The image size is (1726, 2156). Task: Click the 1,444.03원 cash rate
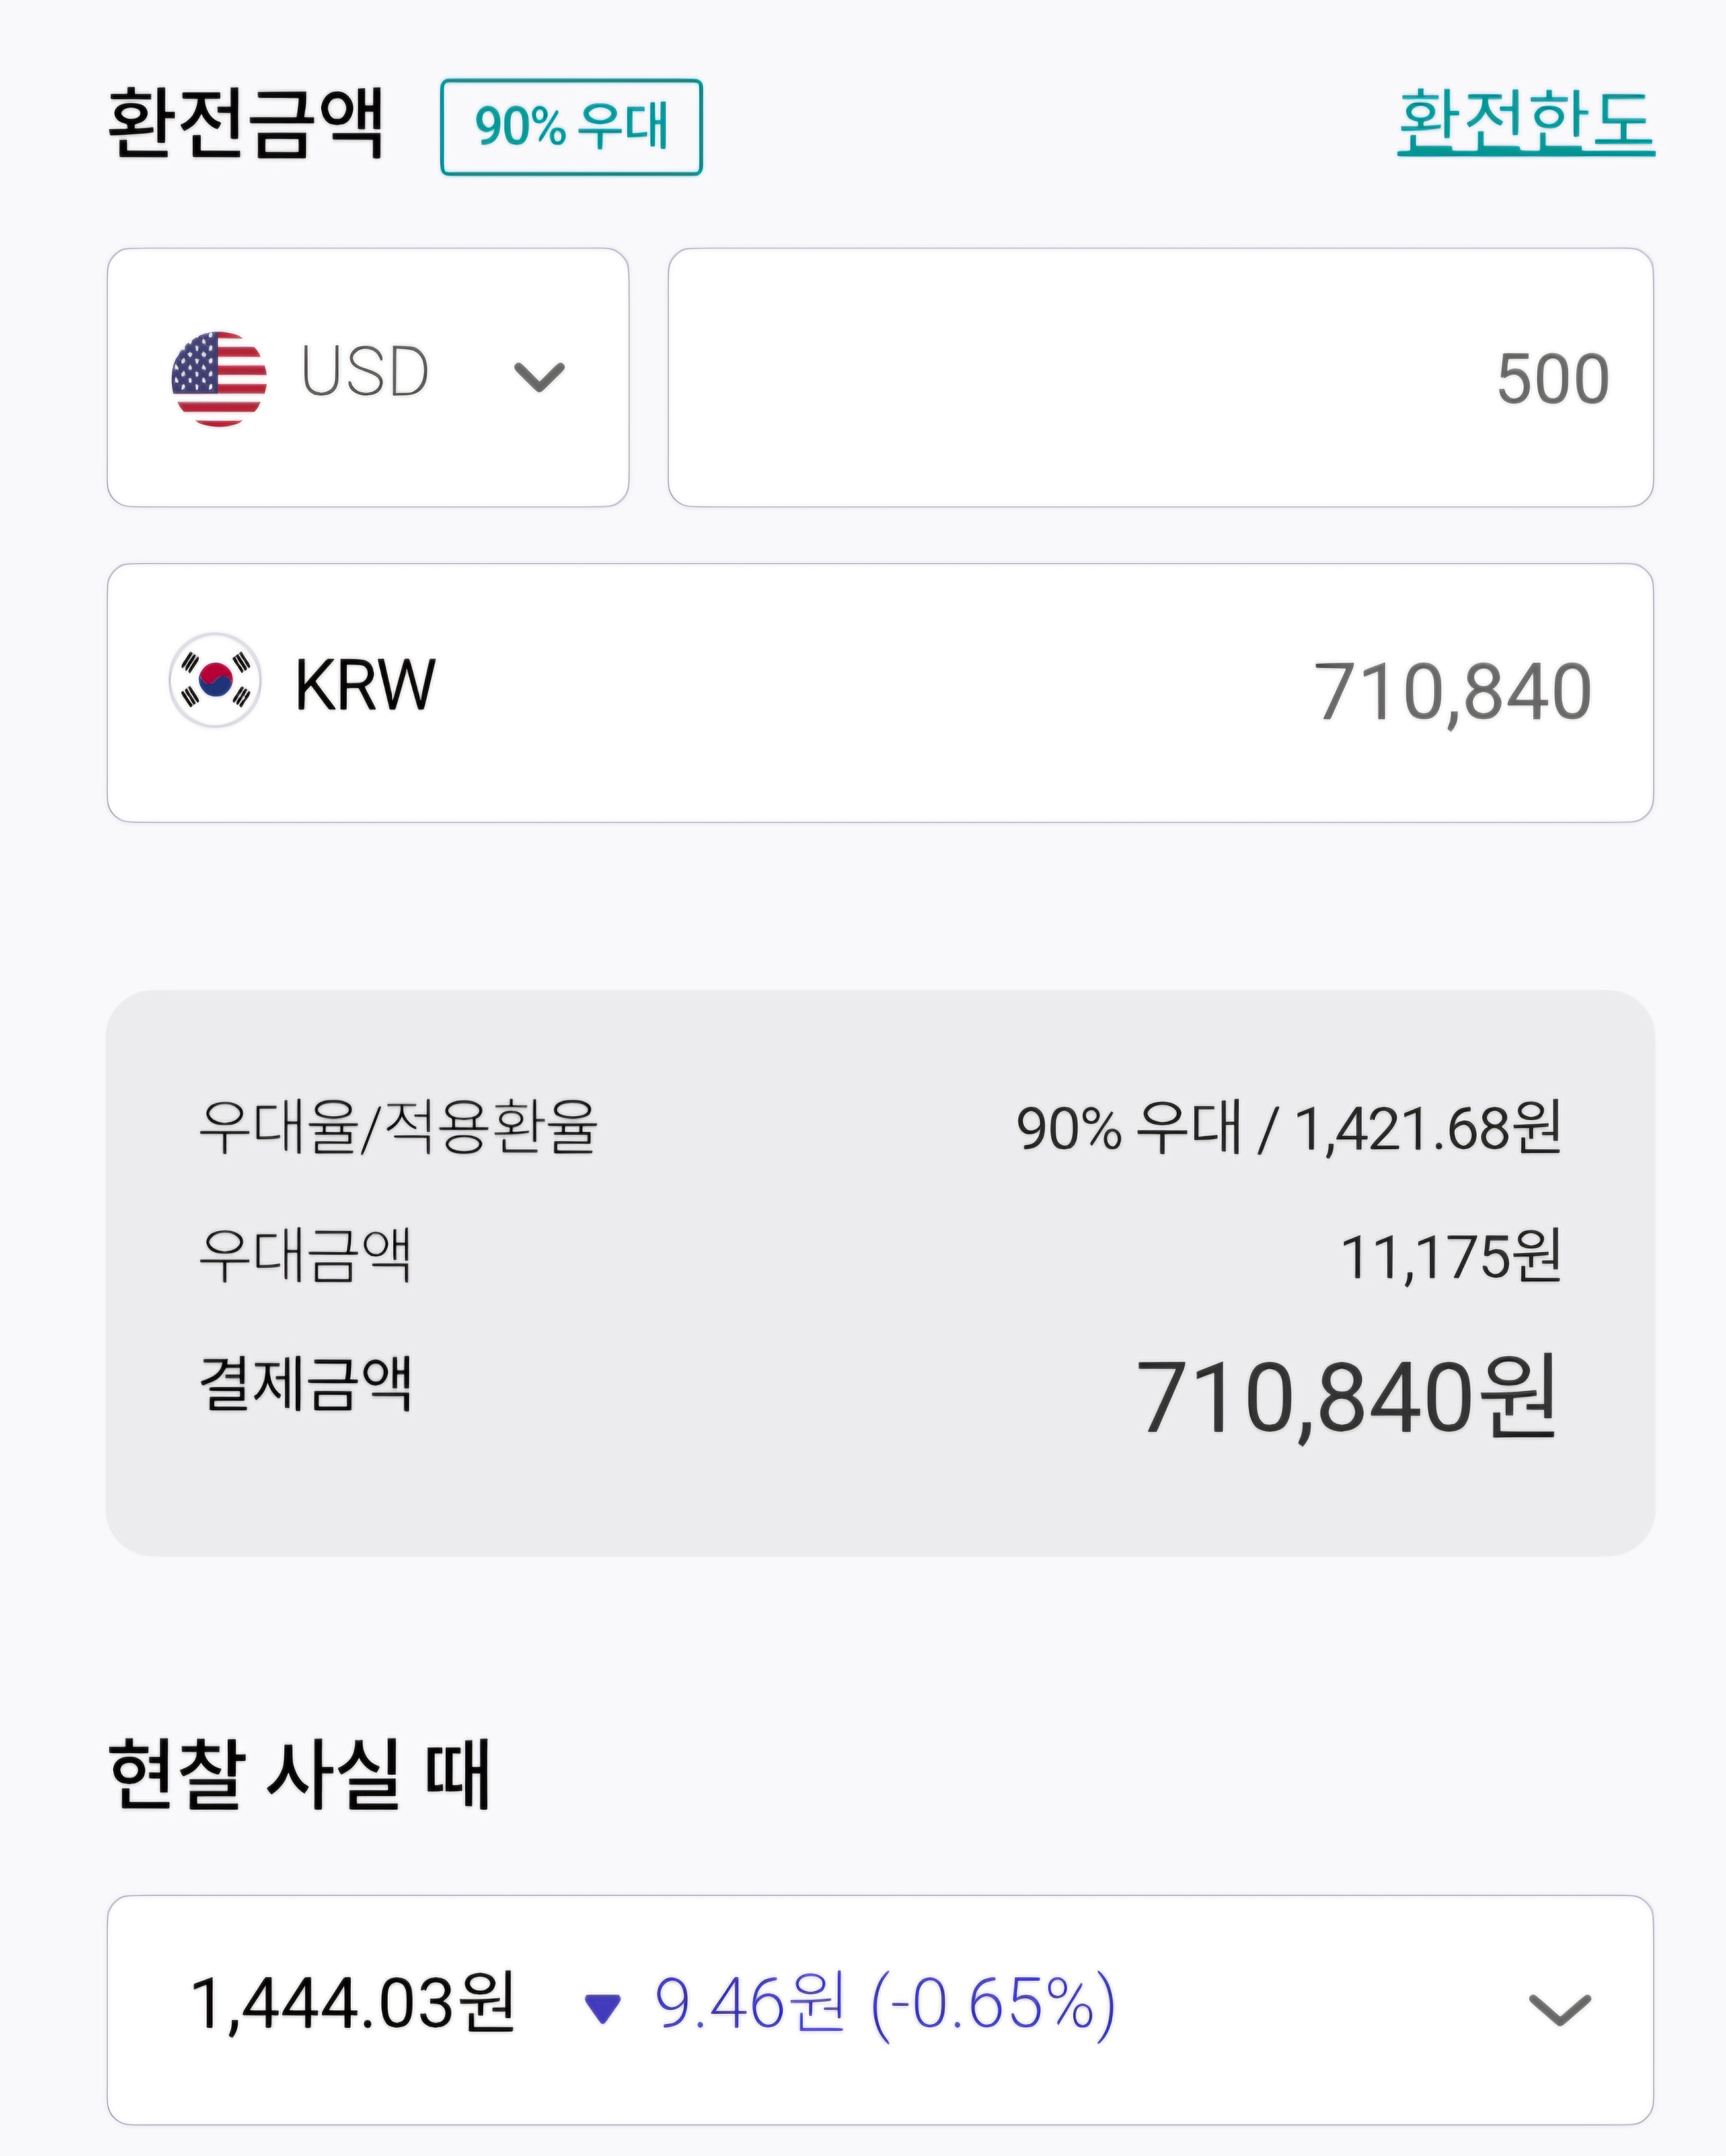point(352,2004)
